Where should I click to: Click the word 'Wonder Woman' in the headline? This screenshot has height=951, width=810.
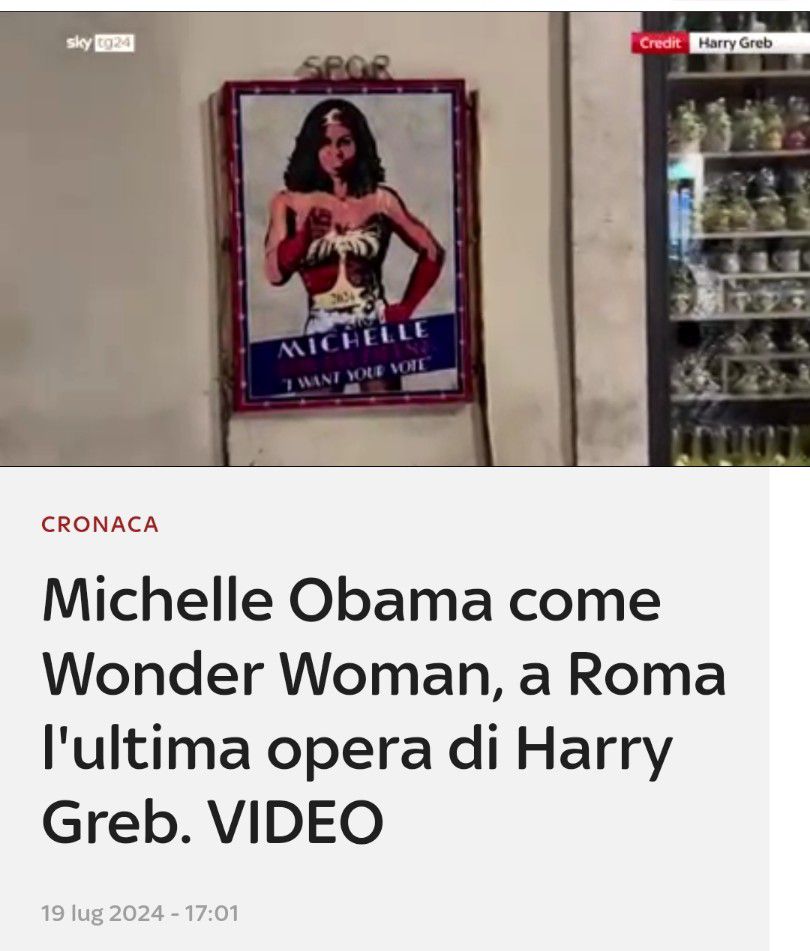click(266, 673)
